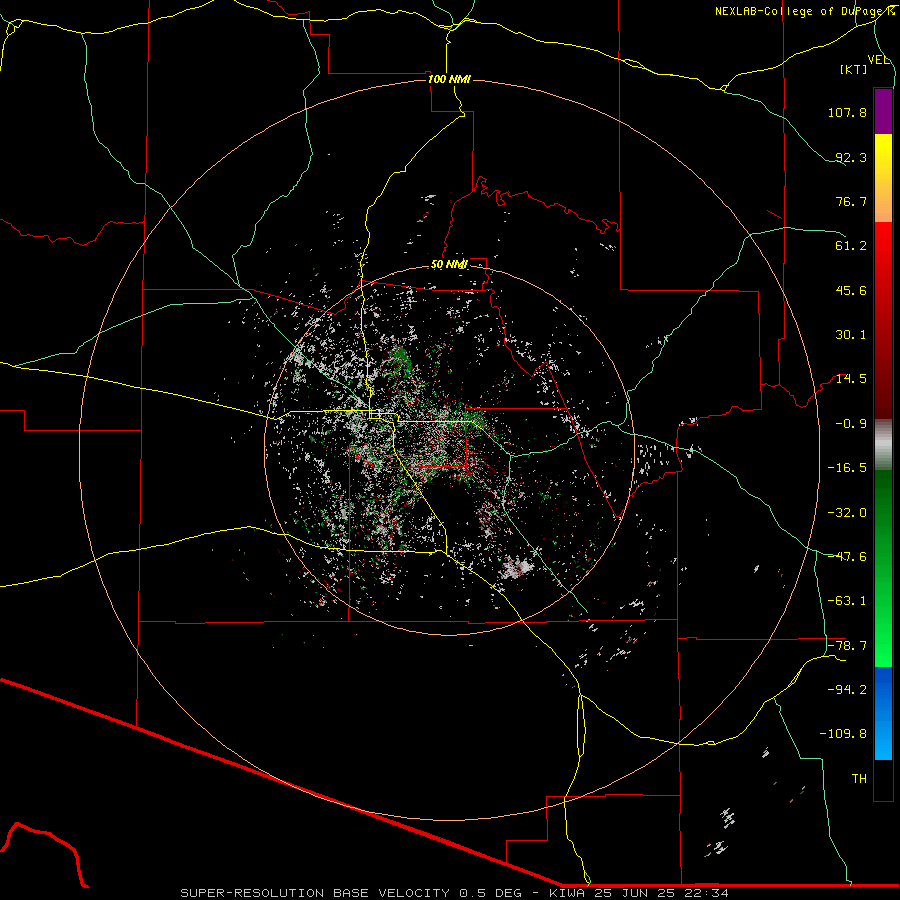
Task: Select the 61.2 legend value
Action: coord(851,246)
